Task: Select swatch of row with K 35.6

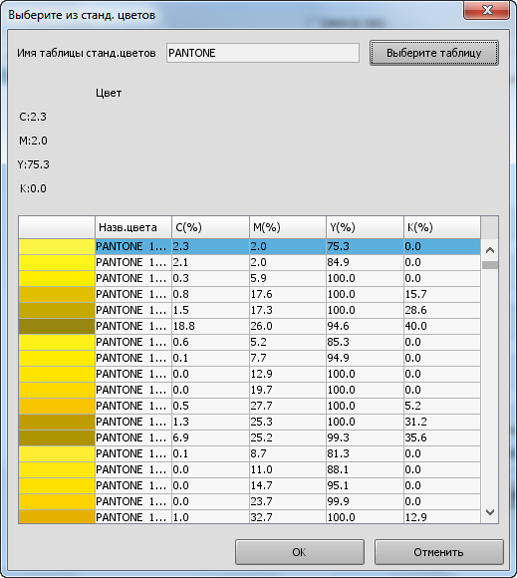Action: (57, 438)
